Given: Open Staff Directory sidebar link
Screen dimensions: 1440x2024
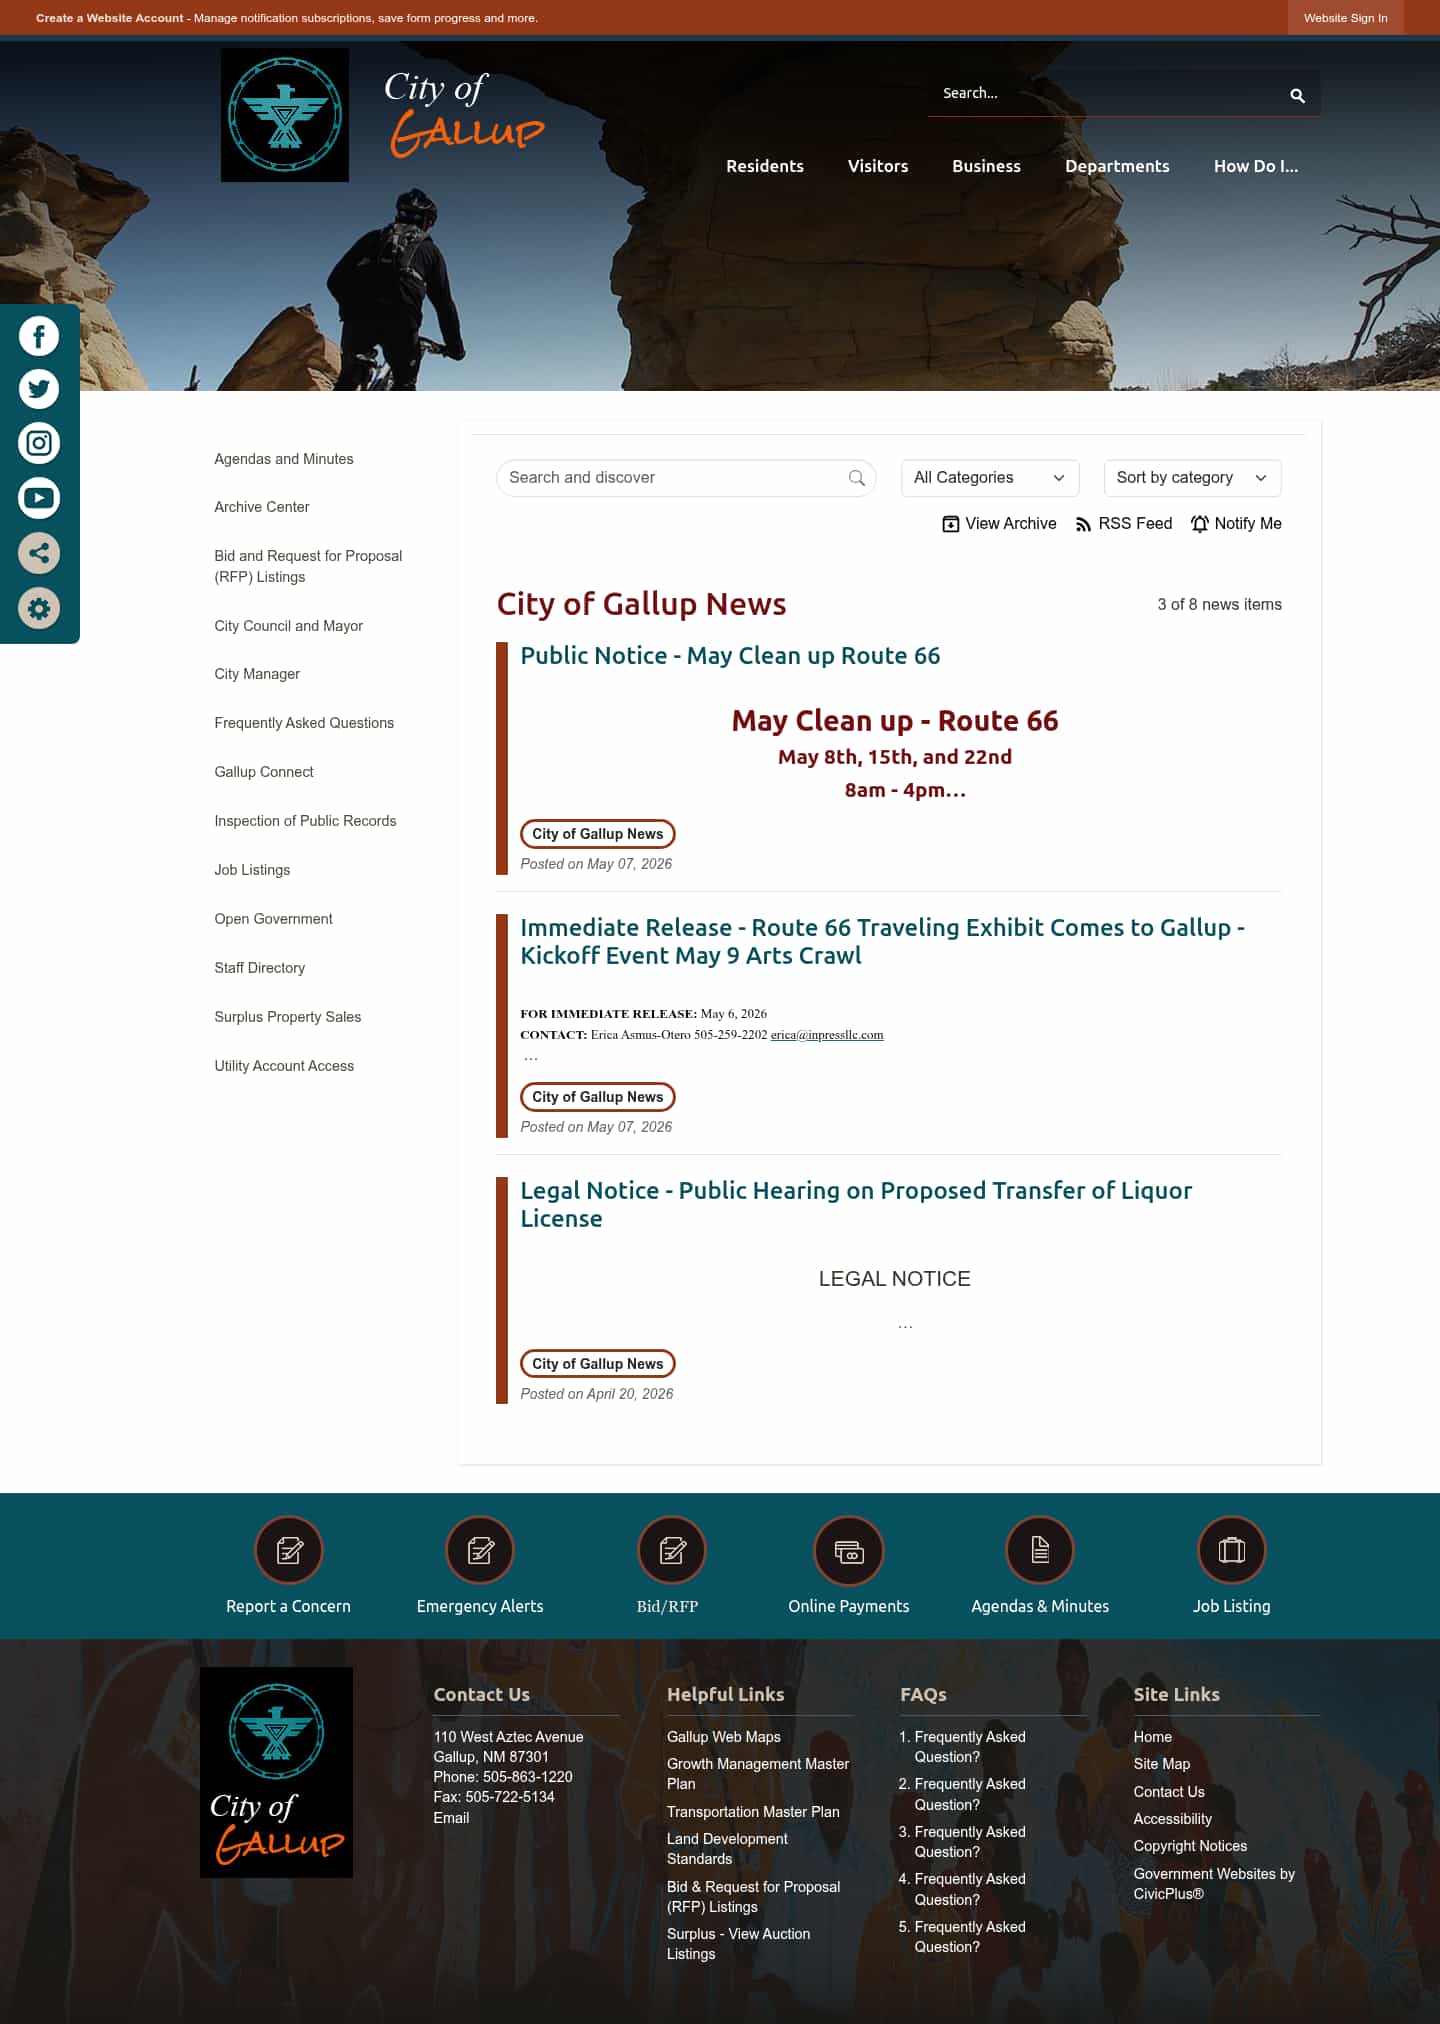Looking at the screenshot, I should coord(260,968).
